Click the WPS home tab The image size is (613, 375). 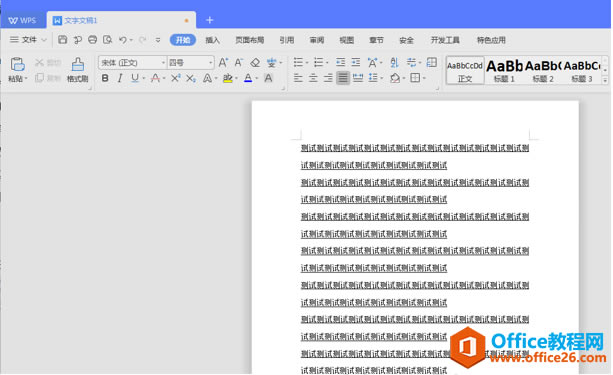22,20
